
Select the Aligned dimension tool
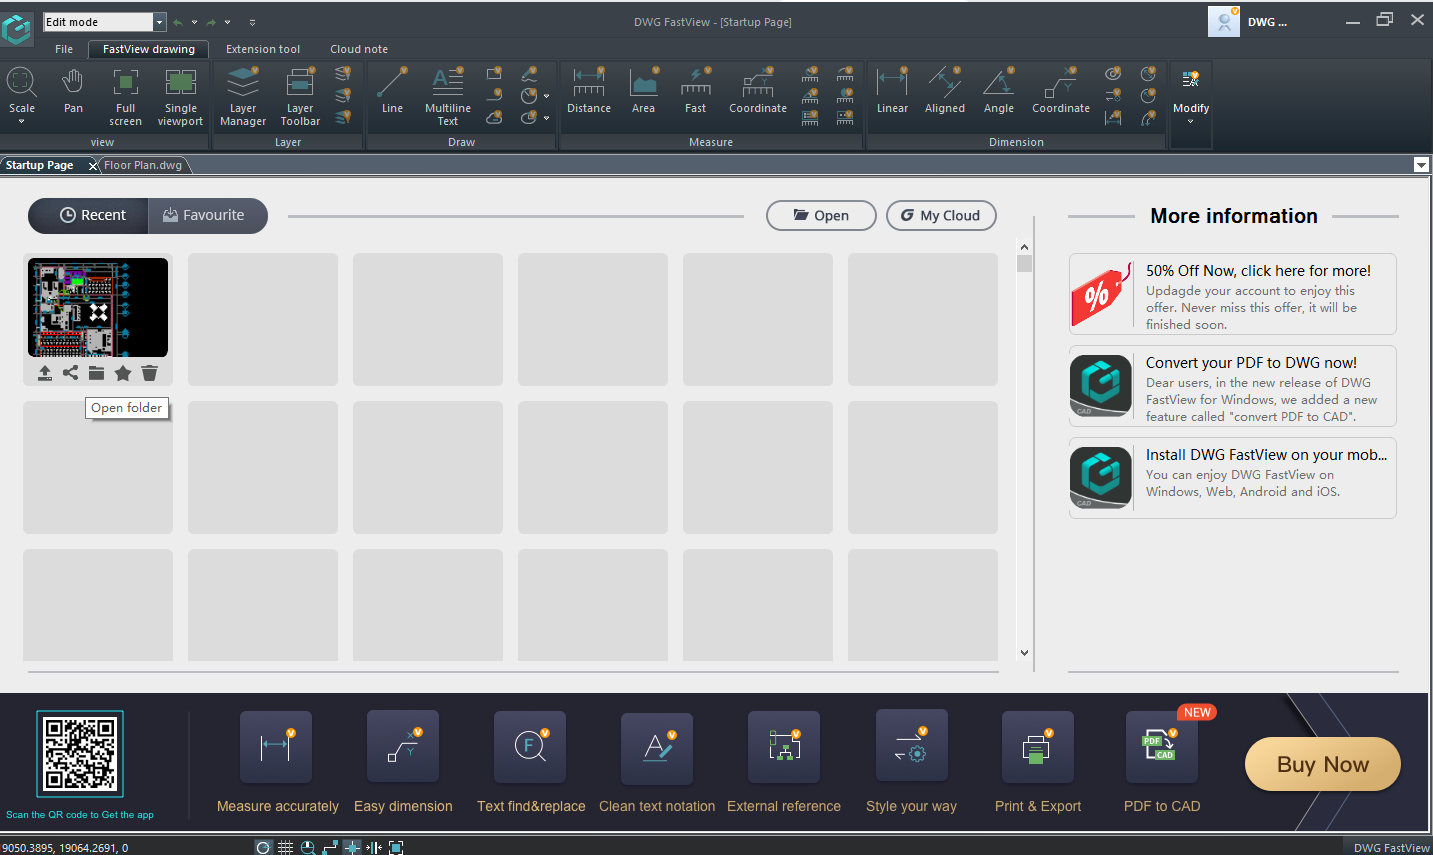945,92
